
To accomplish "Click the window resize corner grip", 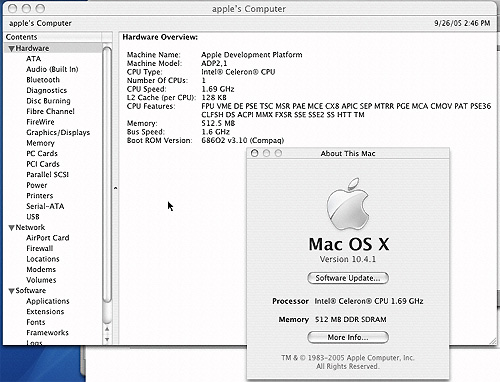I will pos(492,341).
